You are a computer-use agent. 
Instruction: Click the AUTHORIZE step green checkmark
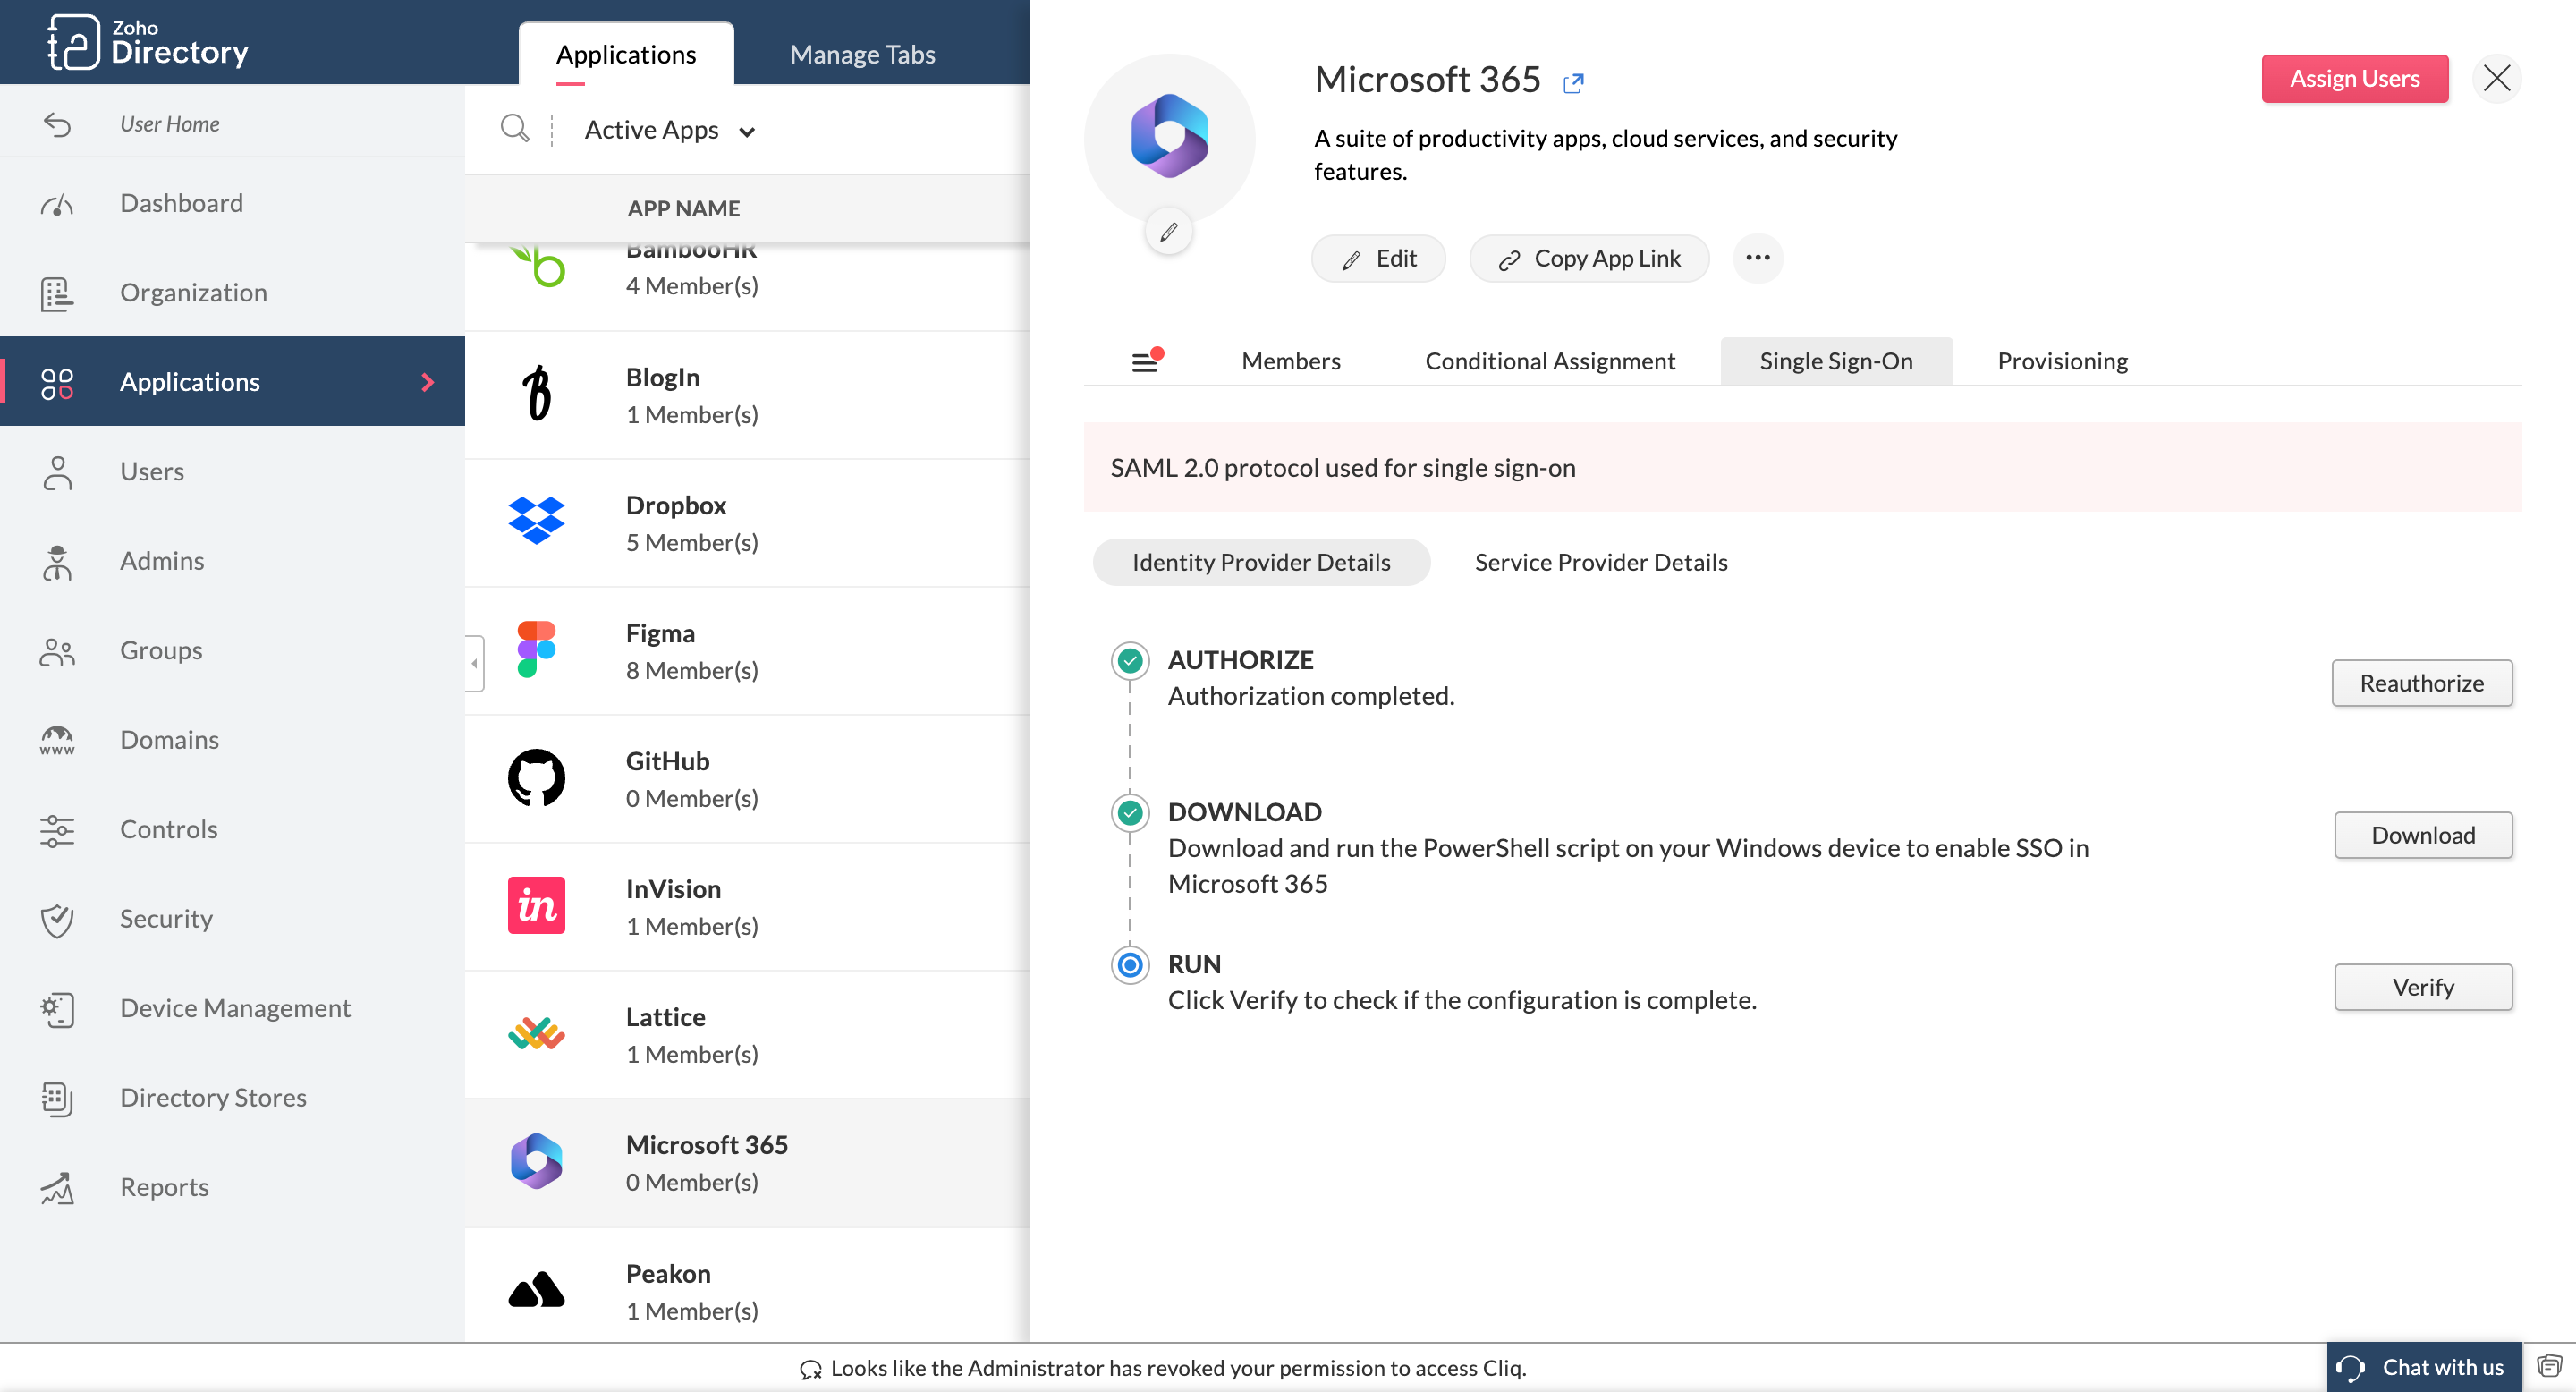(1130, 660)
